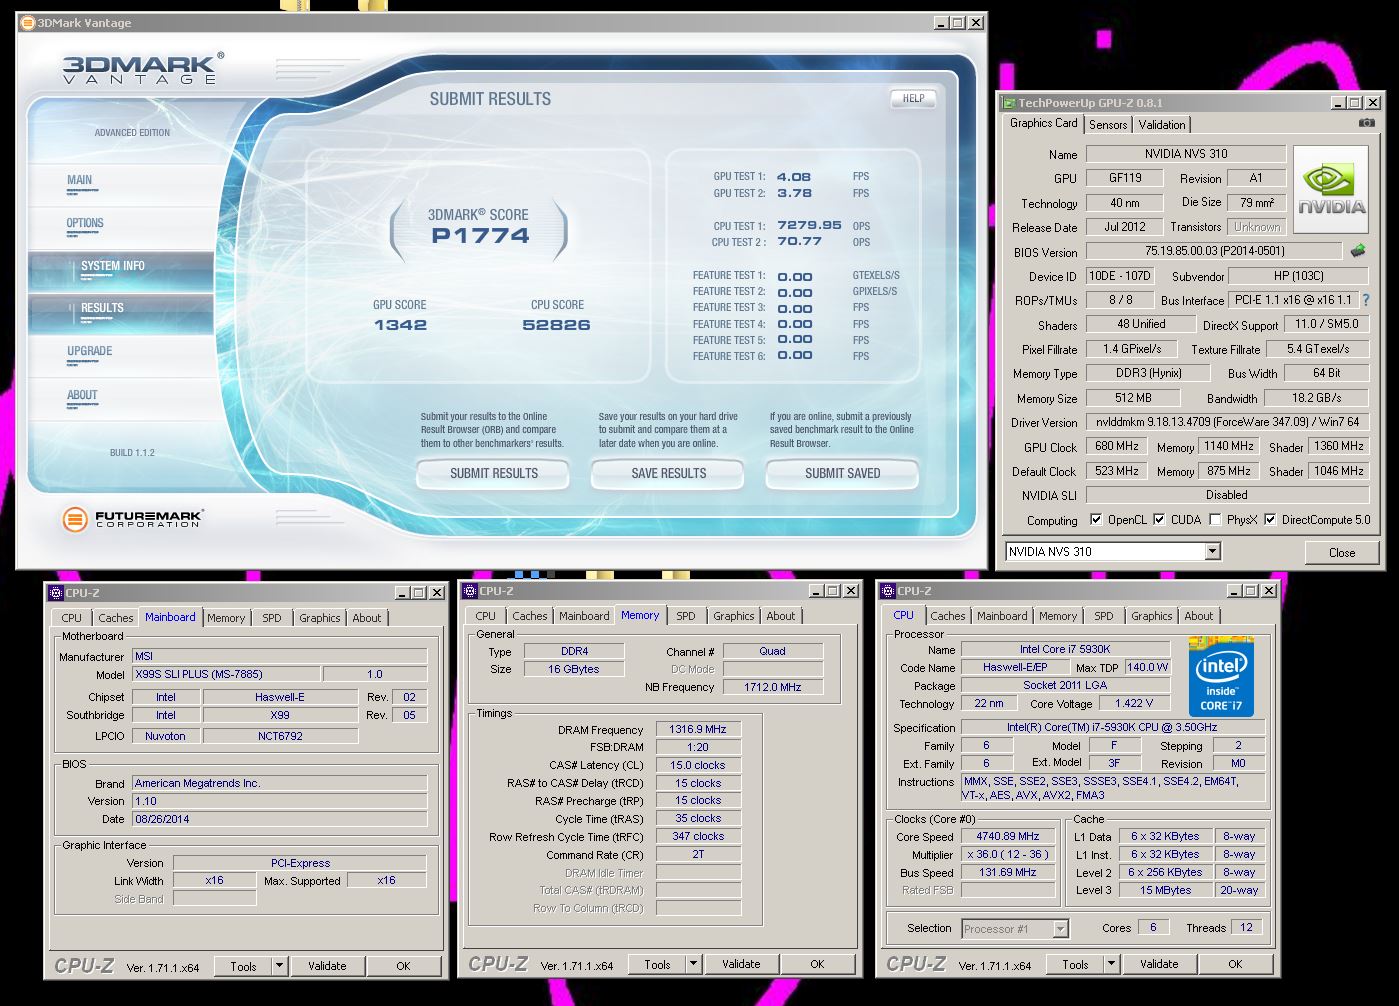Click the GPU name field NVIDIA NVS 310

click(1186, 154)
